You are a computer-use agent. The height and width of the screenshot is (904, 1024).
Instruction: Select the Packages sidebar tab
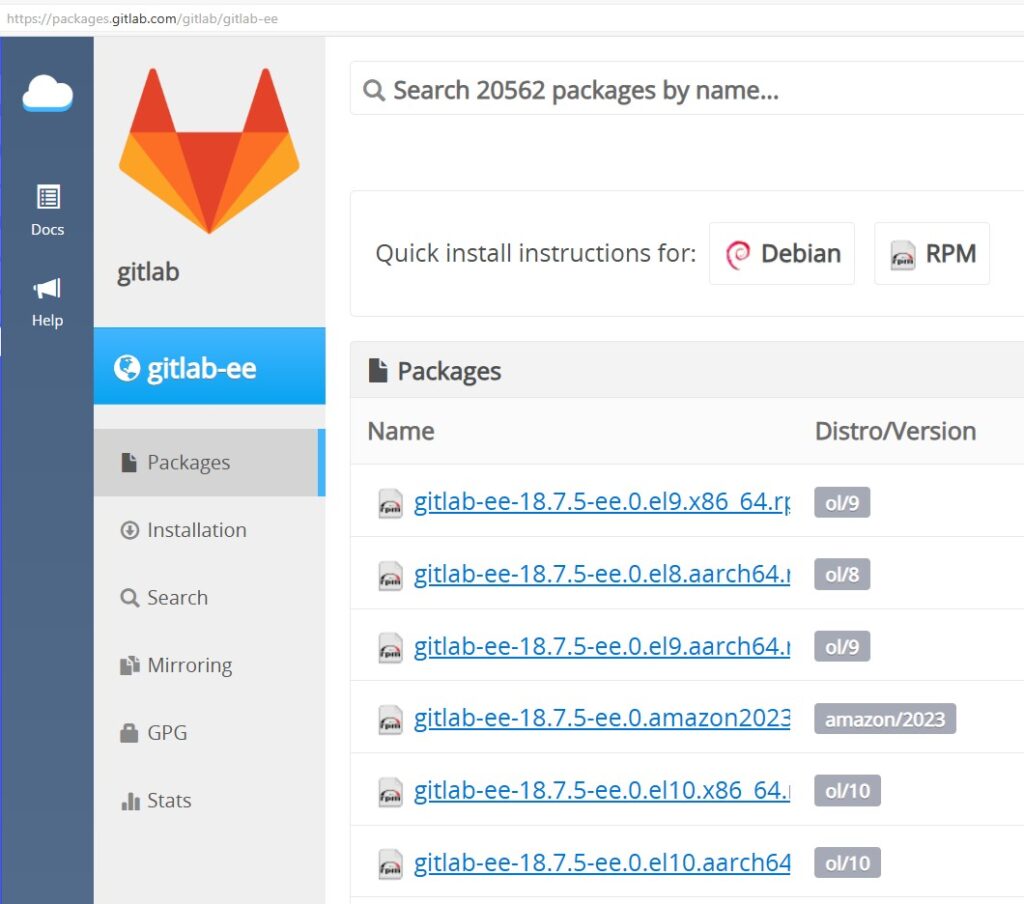(x=188, y=462)
